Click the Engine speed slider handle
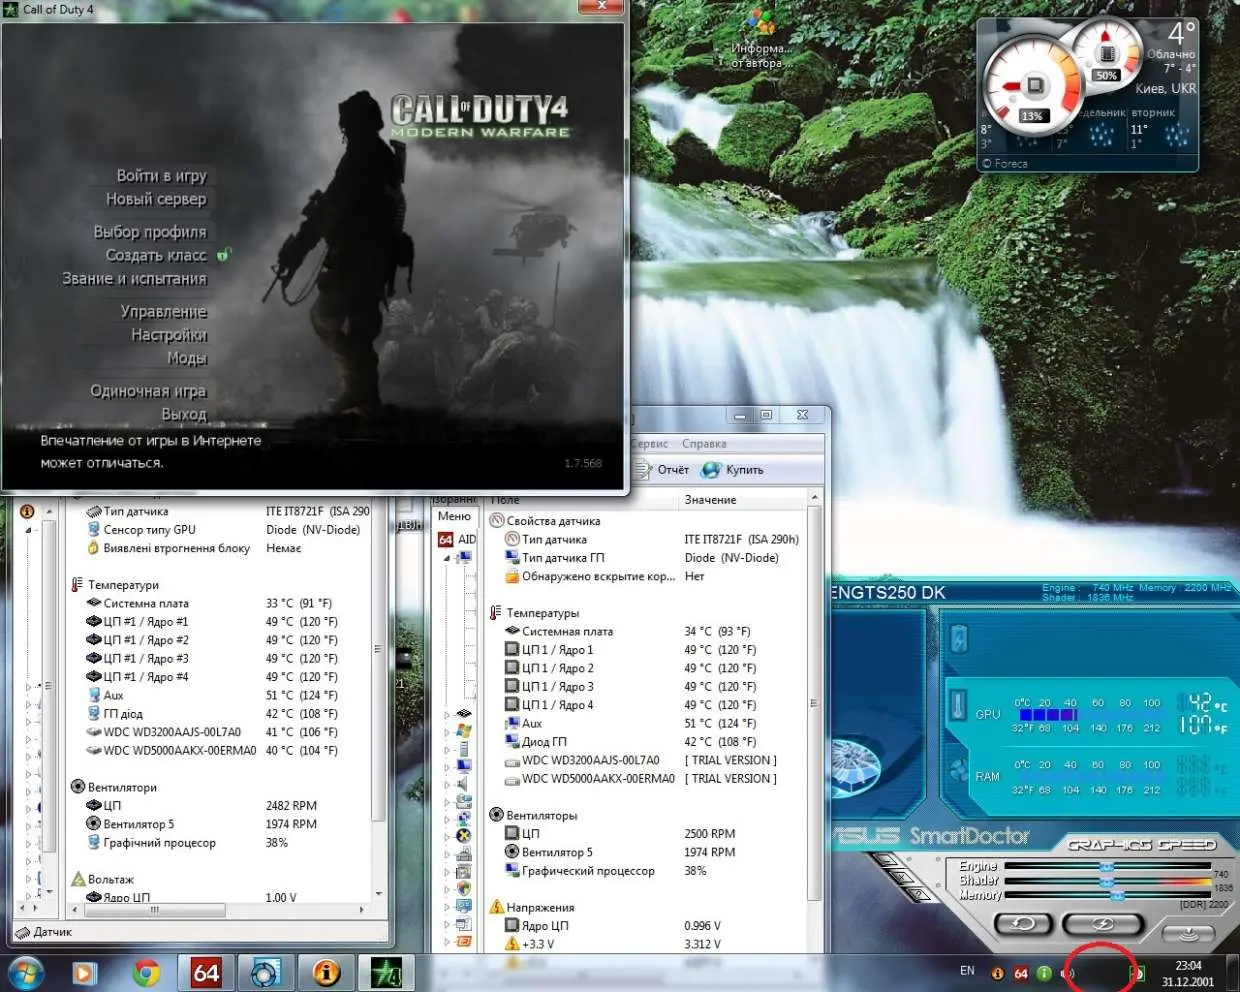1240x992 pixels. tap(1106, 868)
